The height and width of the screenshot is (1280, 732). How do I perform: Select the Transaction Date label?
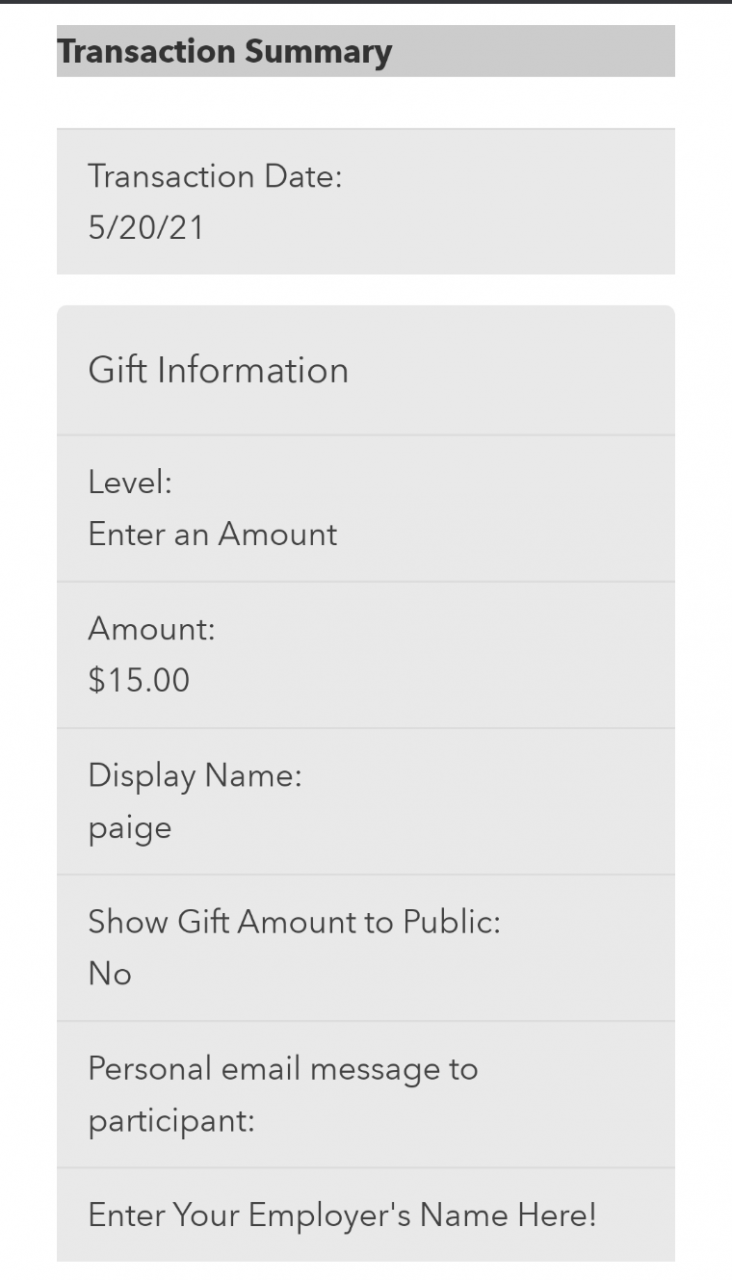[215, 177]
